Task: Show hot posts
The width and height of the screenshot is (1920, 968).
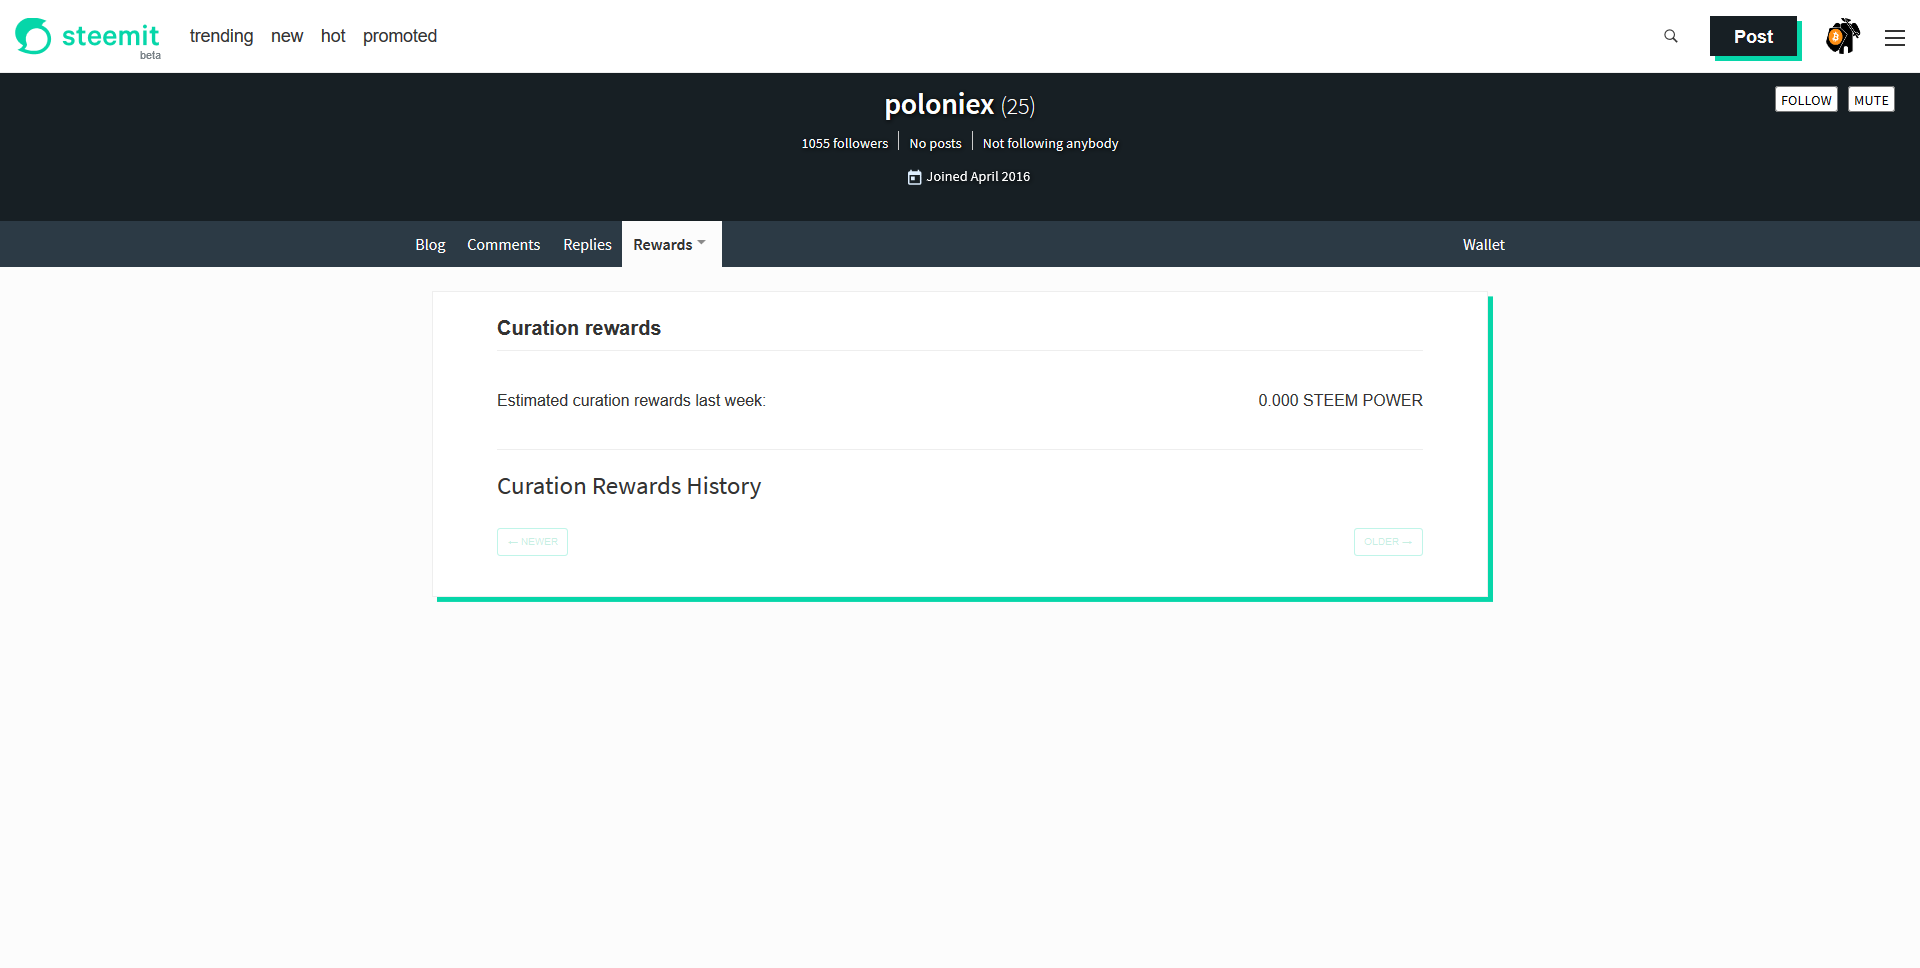Action: click(x=333, y=36)
